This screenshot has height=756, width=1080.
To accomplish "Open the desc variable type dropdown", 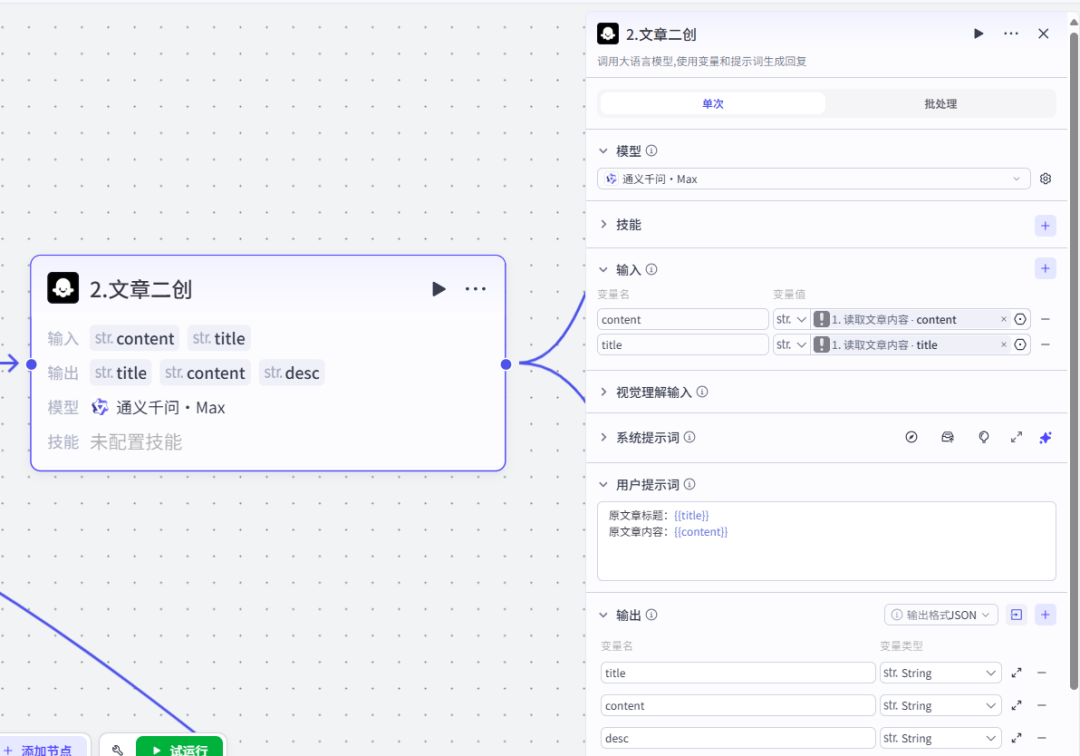I will point(940,737).
